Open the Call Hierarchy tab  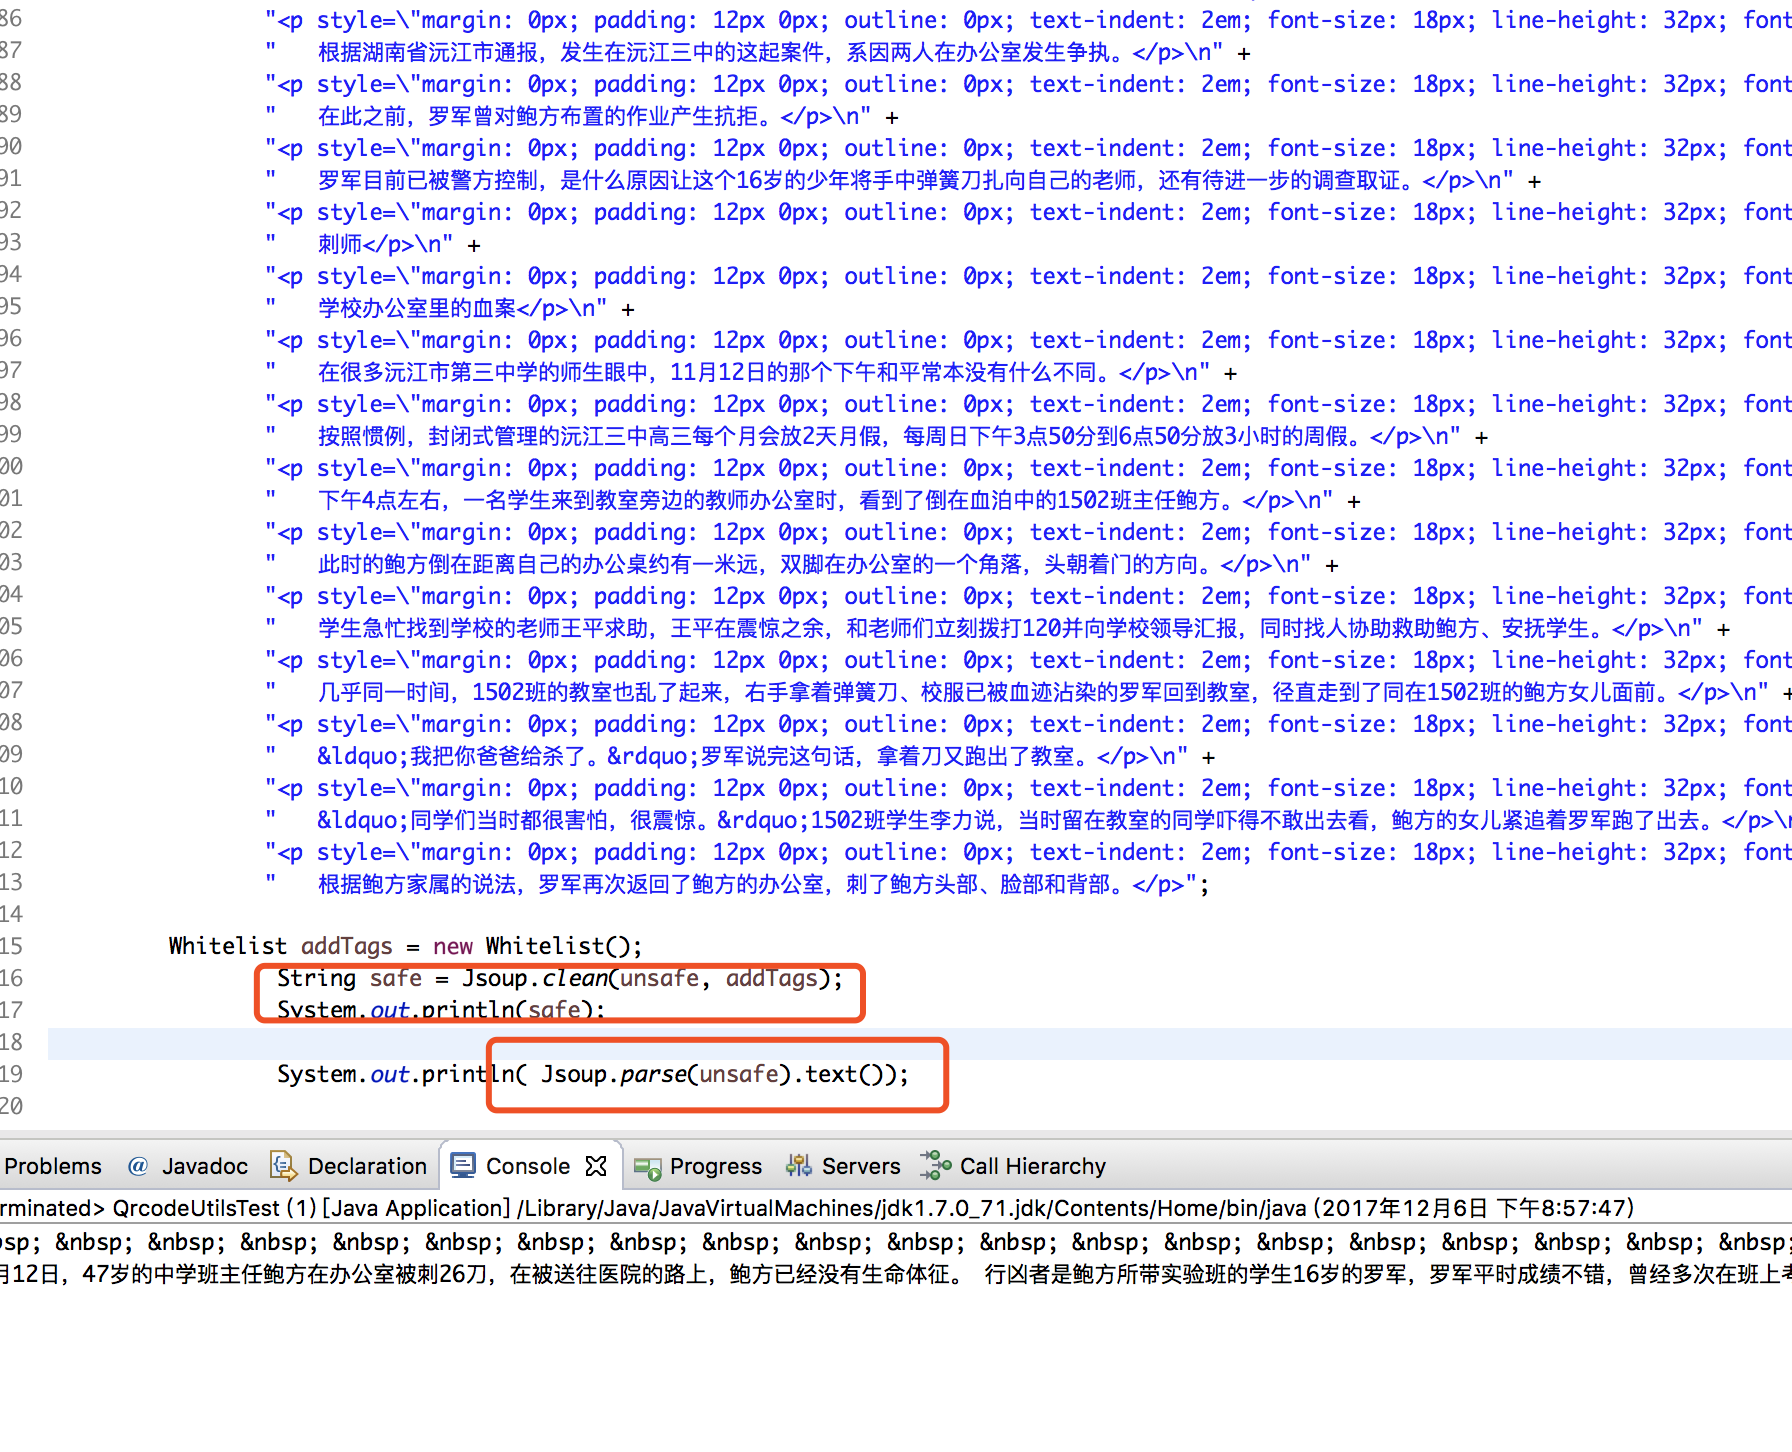tap(1032, 1166)
